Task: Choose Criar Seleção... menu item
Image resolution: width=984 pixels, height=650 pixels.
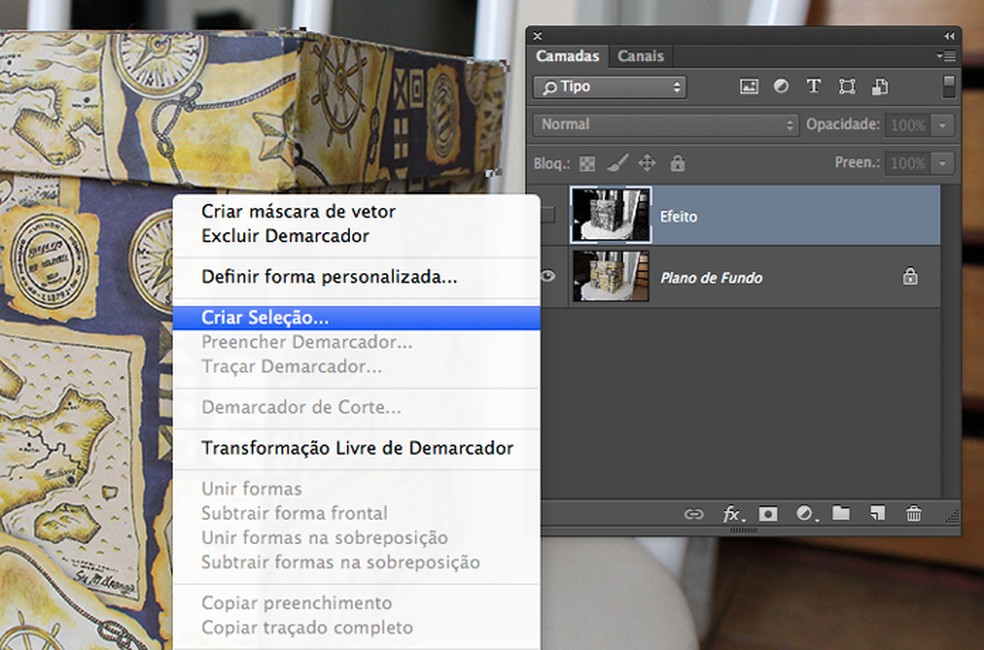Action: coord(356,317)
